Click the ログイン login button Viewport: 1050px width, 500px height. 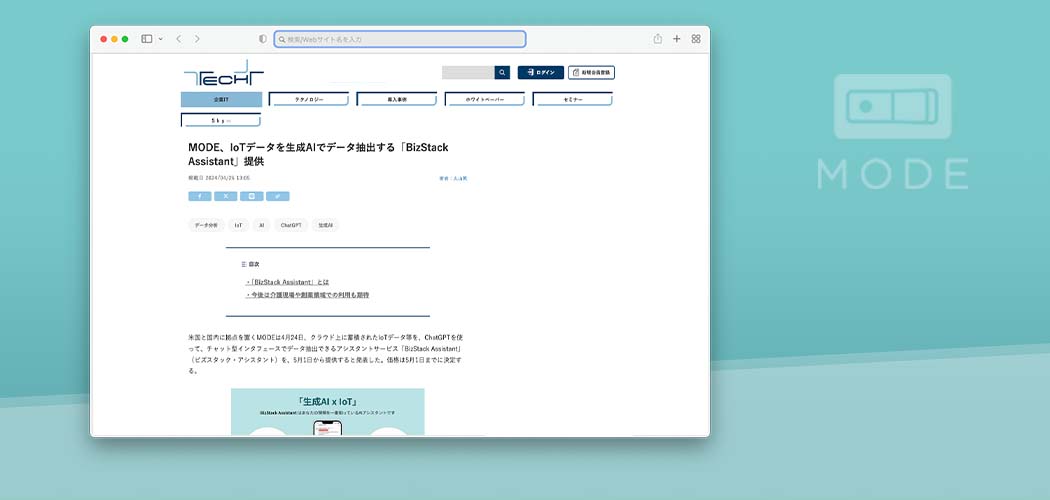tap(540, 72)
